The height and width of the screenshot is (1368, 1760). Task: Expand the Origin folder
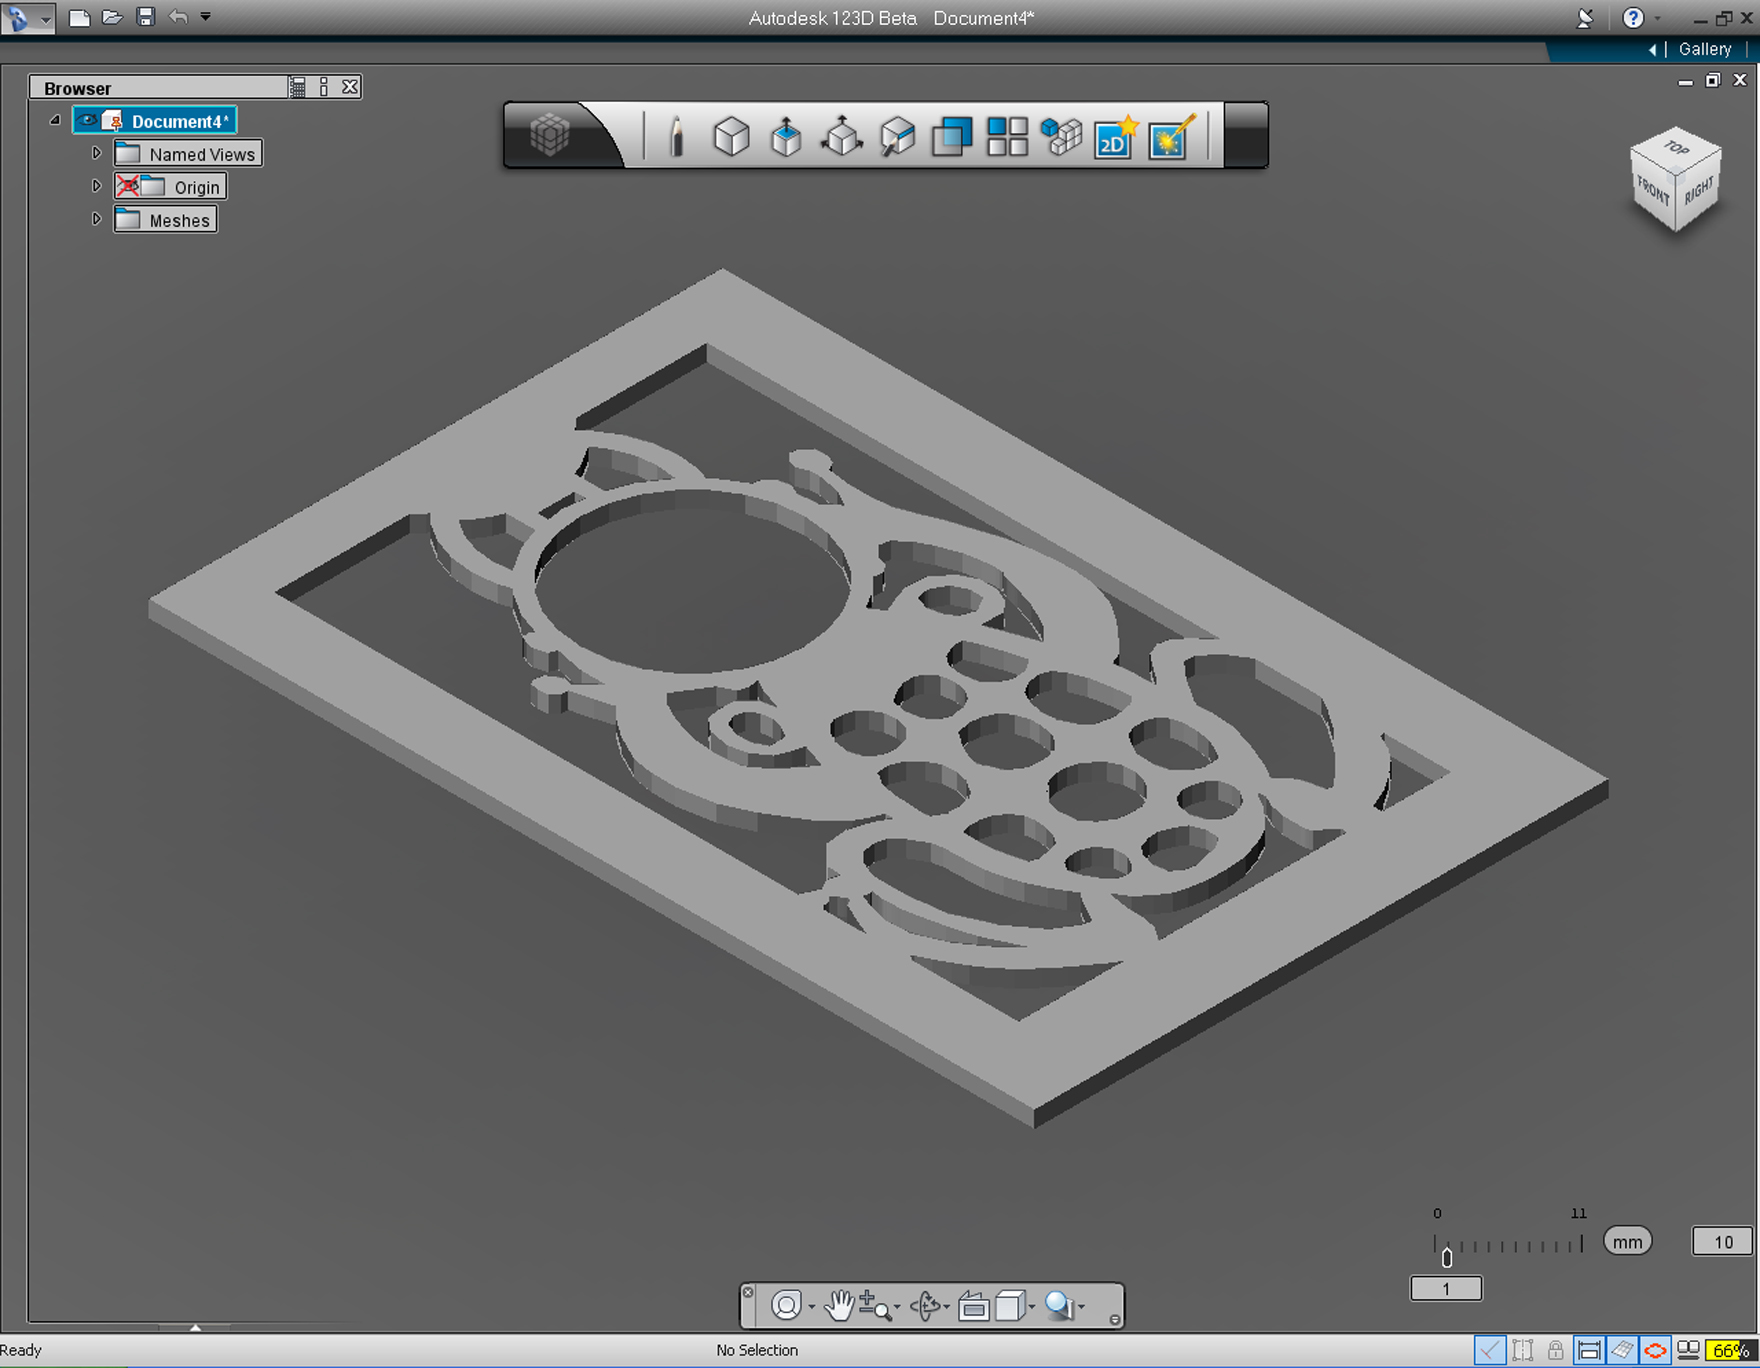pos(97,187)
